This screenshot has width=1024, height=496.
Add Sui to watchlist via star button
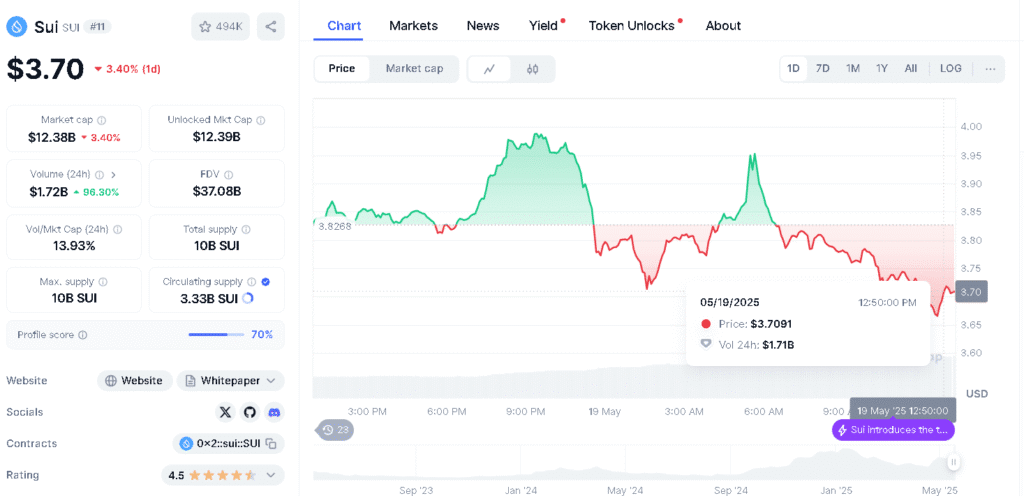[220, 27]
